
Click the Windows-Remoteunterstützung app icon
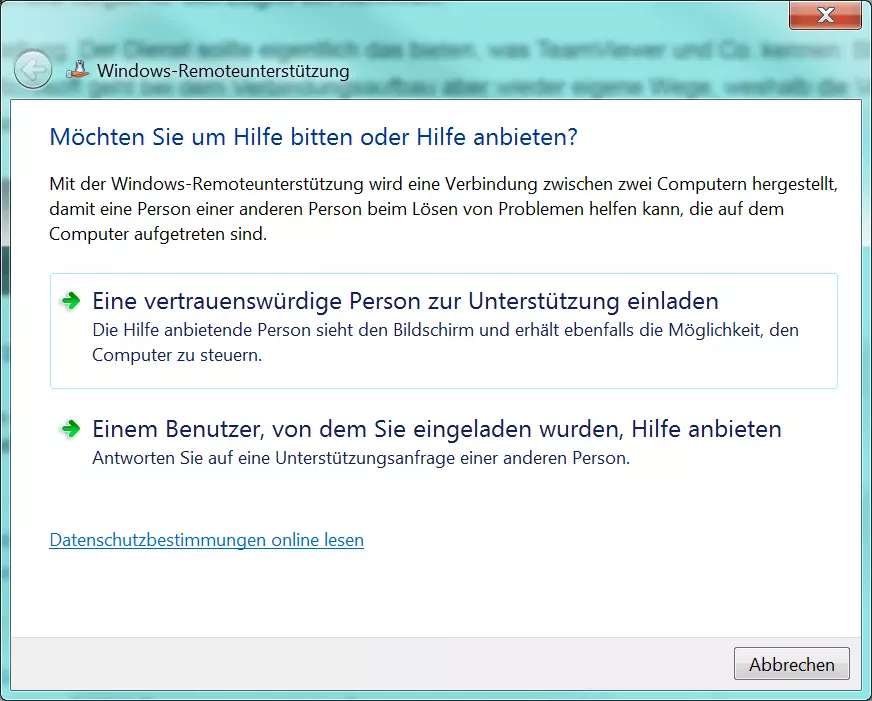(78, 70)
